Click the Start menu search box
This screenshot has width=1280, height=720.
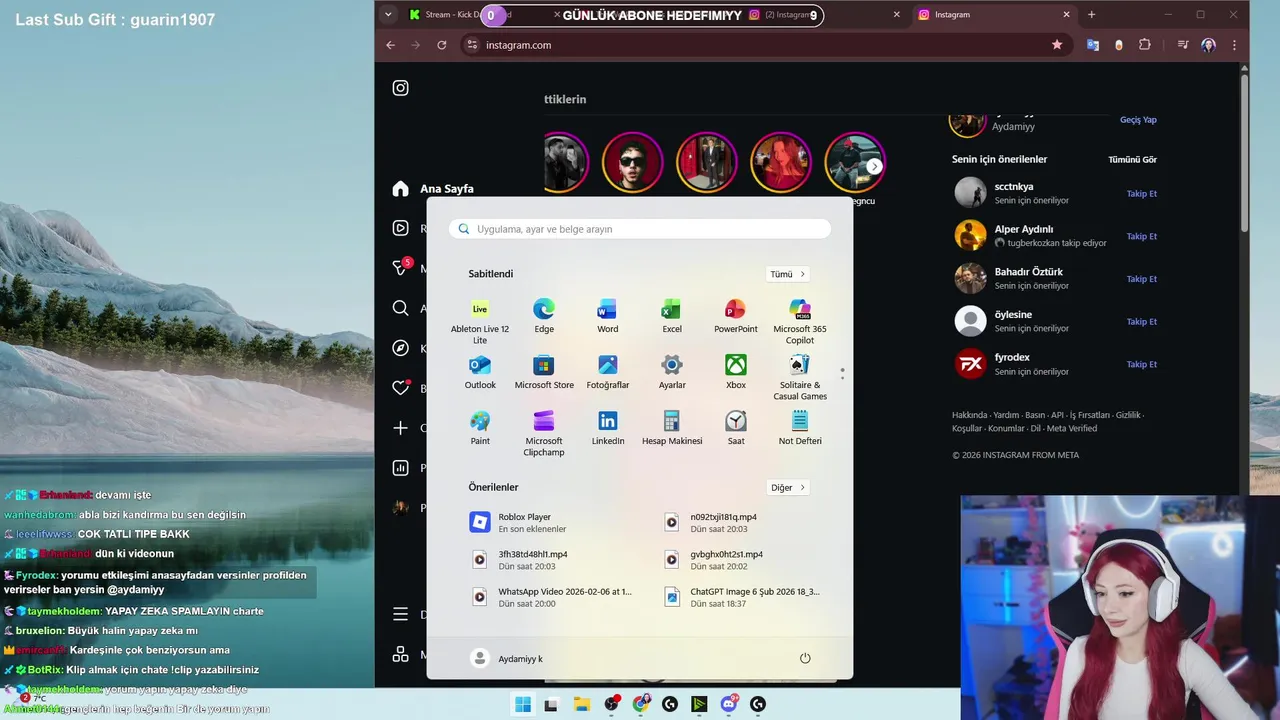pos(640,229)
